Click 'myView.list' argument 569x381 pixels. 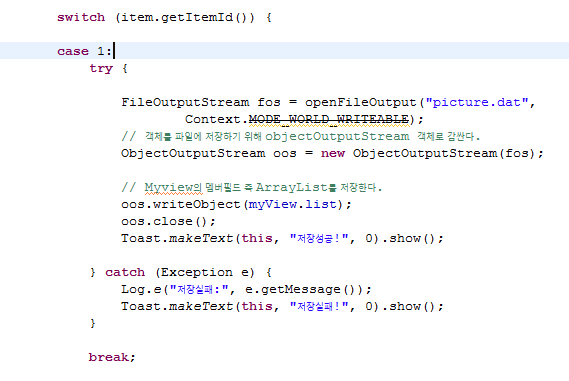tap(292, 205)
